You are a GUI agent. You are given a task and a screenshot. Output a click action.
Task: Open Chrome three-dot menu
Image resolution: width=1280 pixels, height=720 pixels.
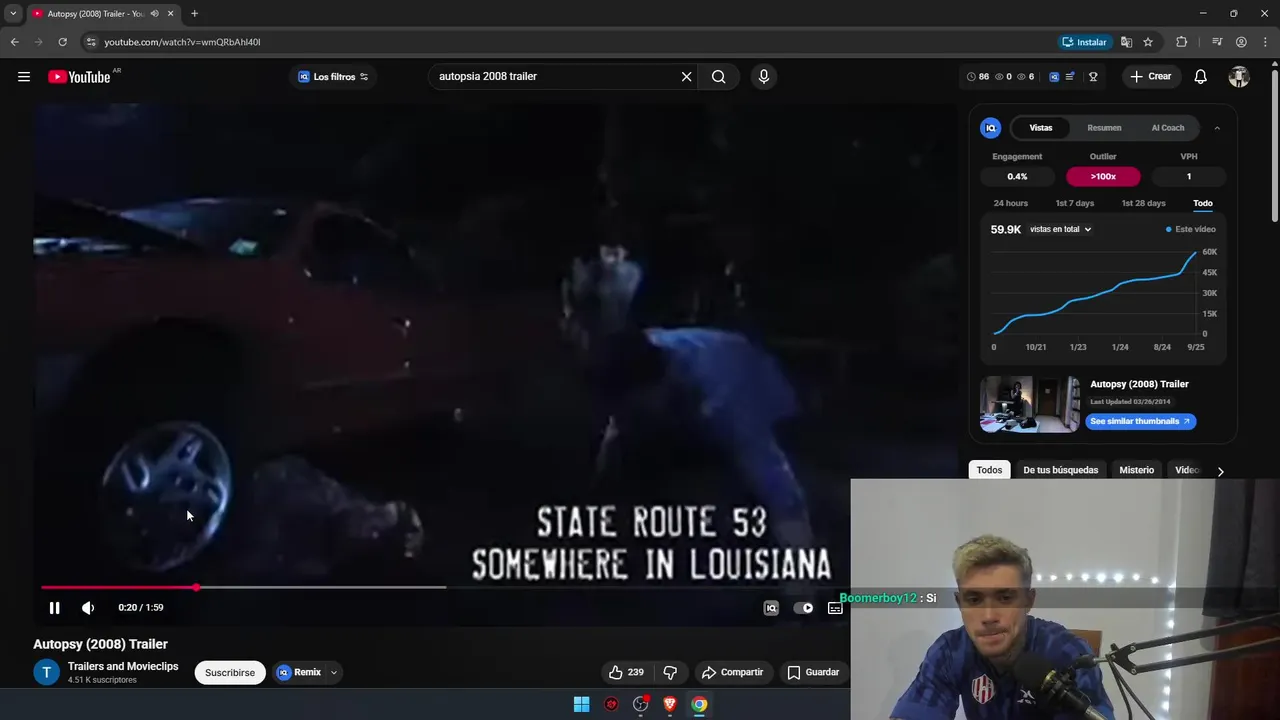(x=1265, y=42)
